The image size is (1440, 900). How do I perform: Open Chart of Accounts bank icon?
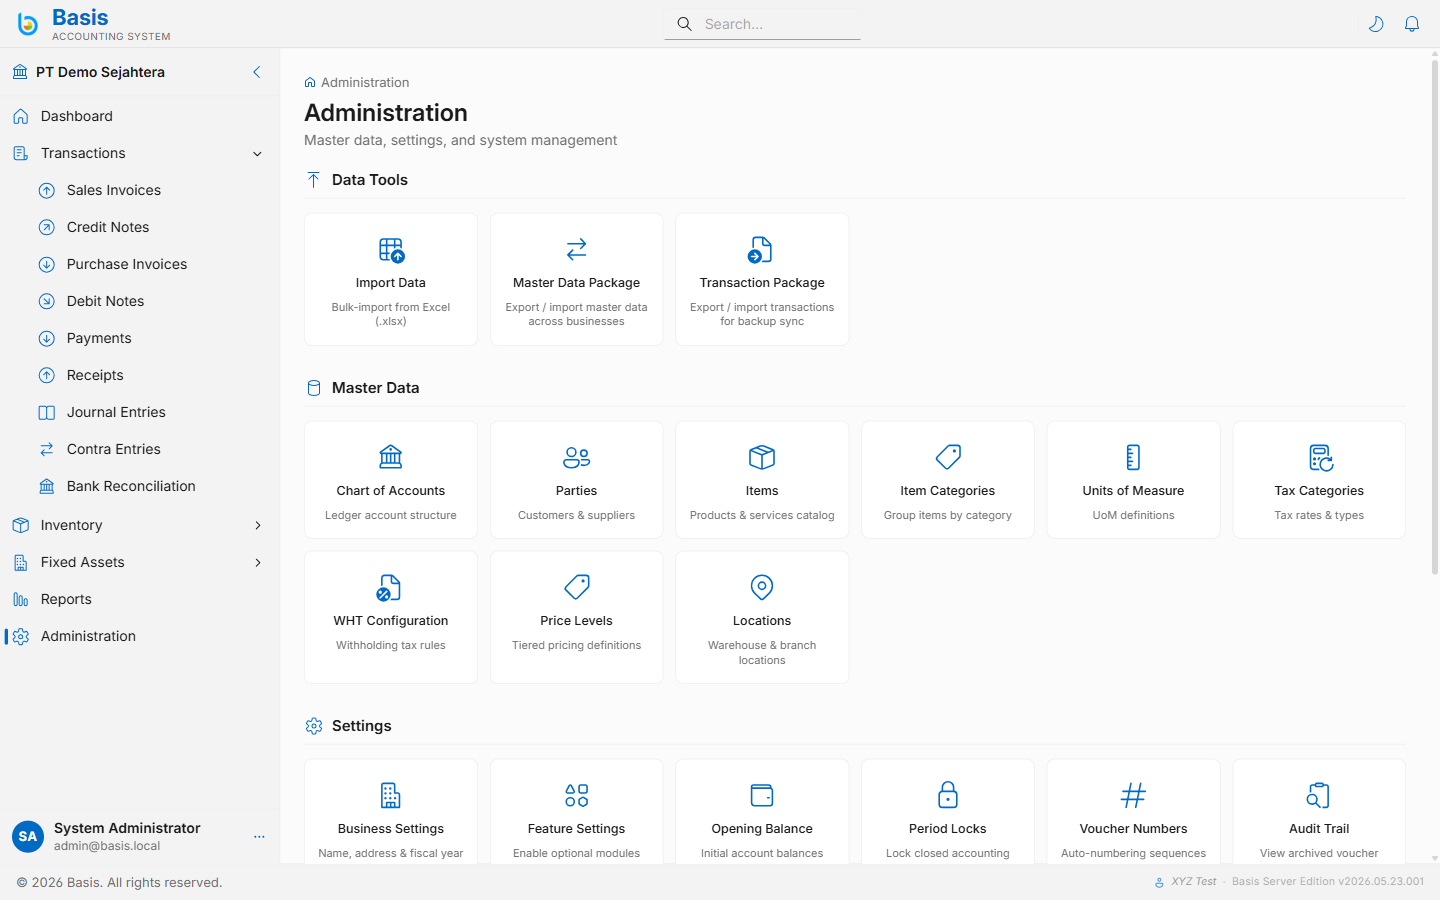[391, 457]
